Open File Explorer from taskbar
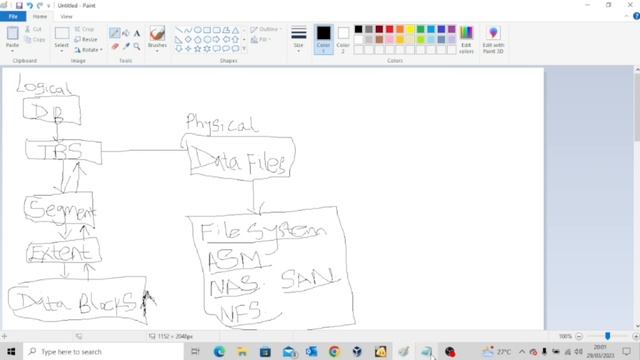Viewport: 640px width, 360px height. click(242, 351)
